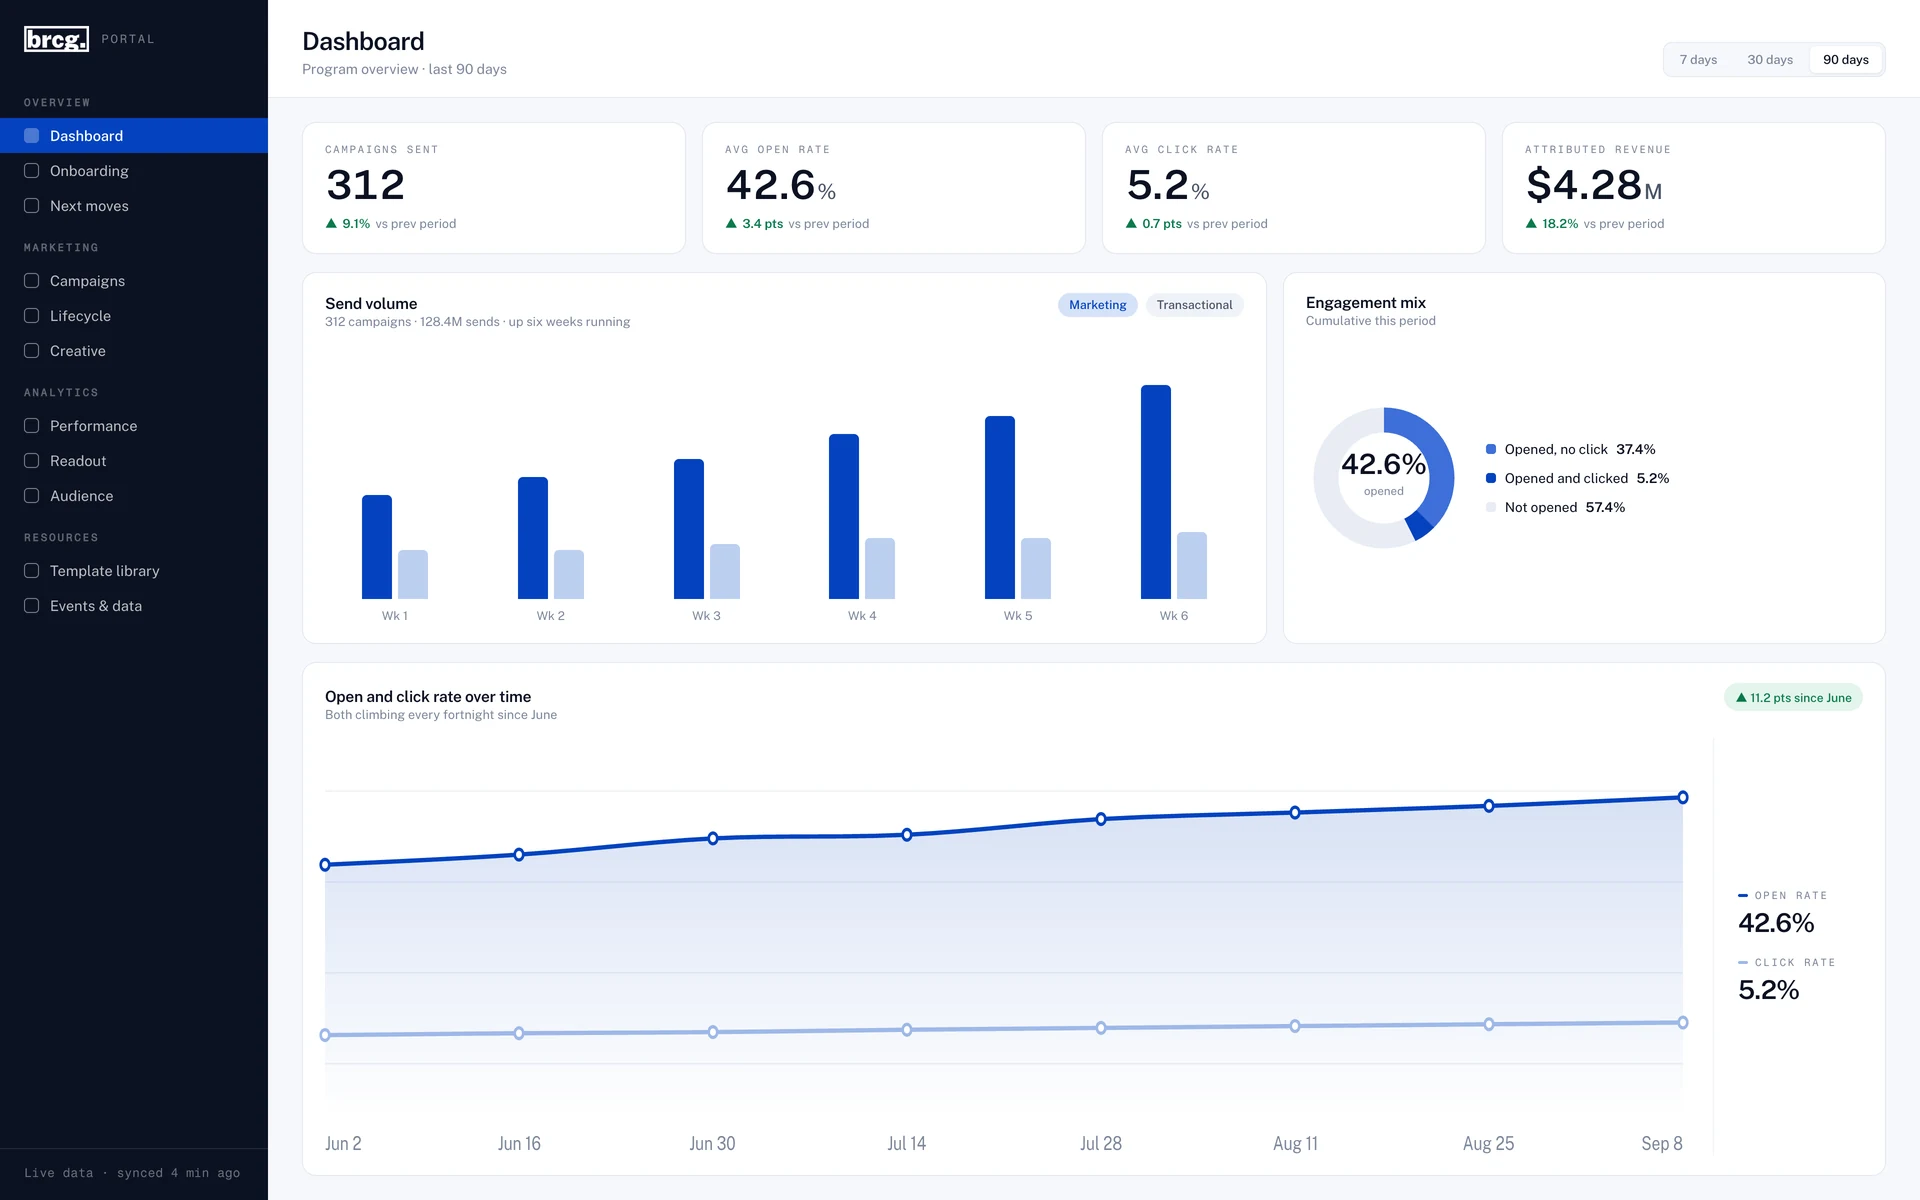Select the 90 days time range
1920x1200 pixels.
pyautogui.click(x=1845, y=60)
